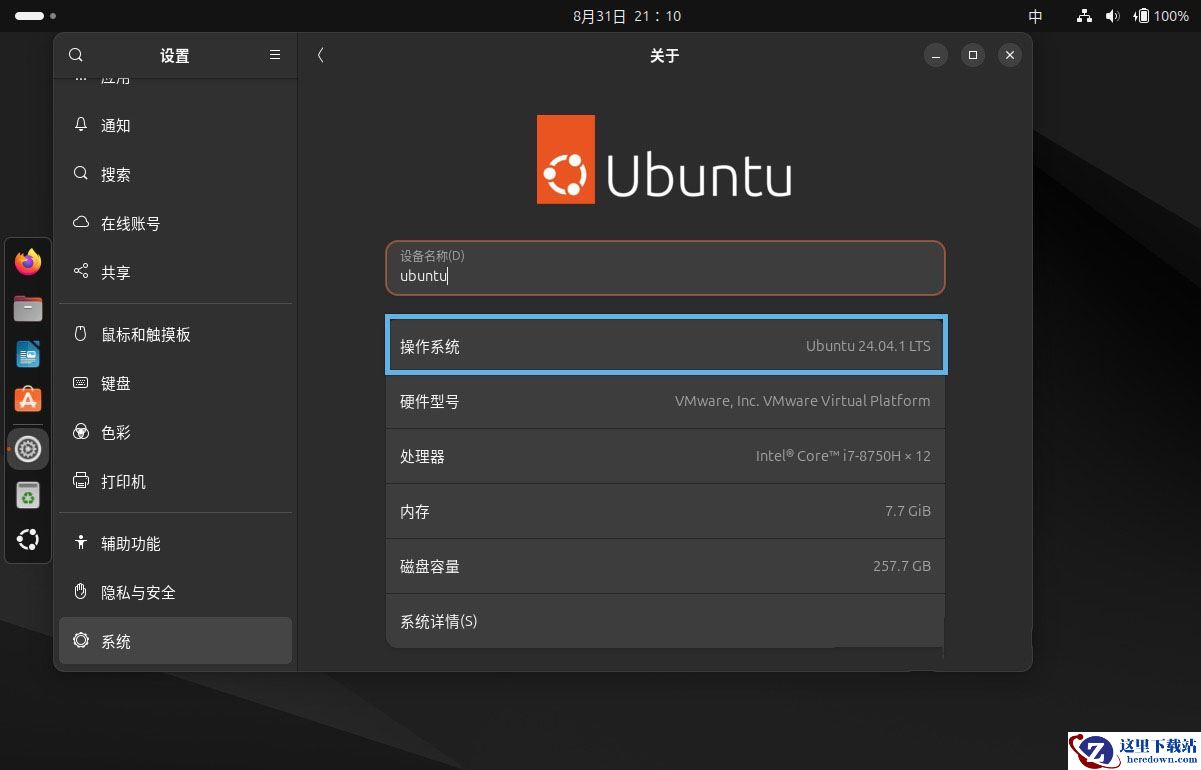Click the value Ubuntu 24.04.1 LTS
This screenshot has width=1201, height=770.
(x=868, y=346)
